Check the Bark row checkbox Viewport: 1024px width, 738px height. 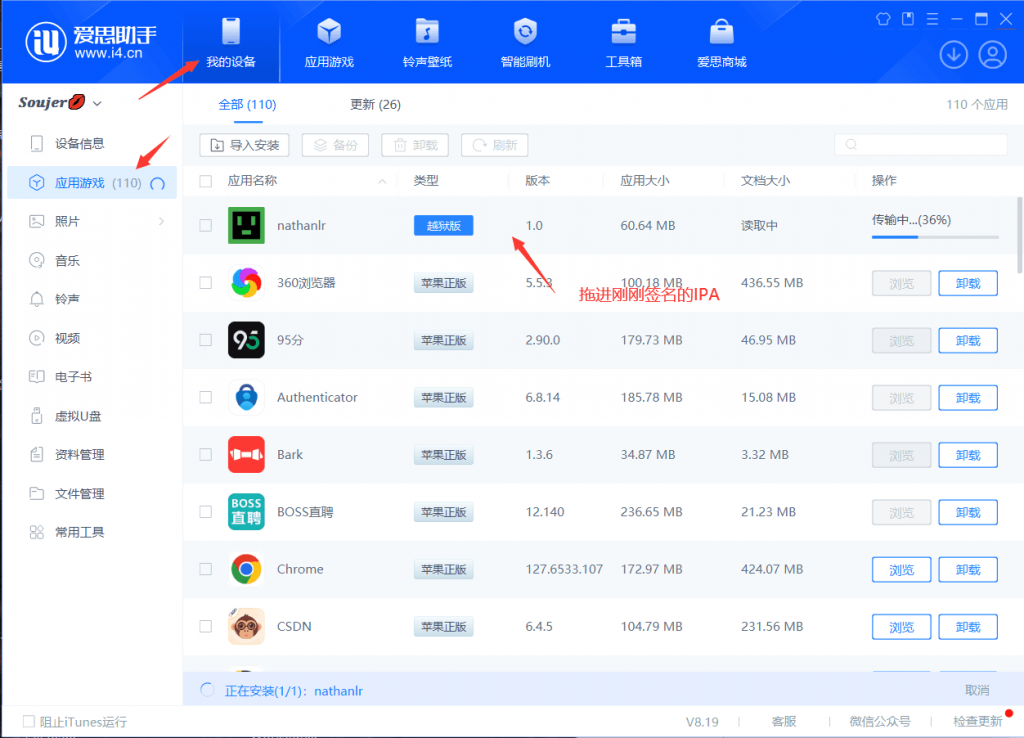click(206, 455)
